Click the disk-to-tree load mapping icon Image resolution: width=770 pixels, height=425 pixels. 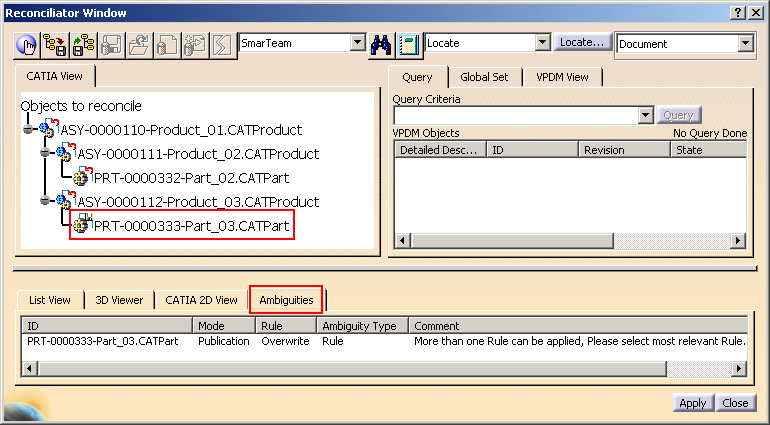(x=83, y=44)
